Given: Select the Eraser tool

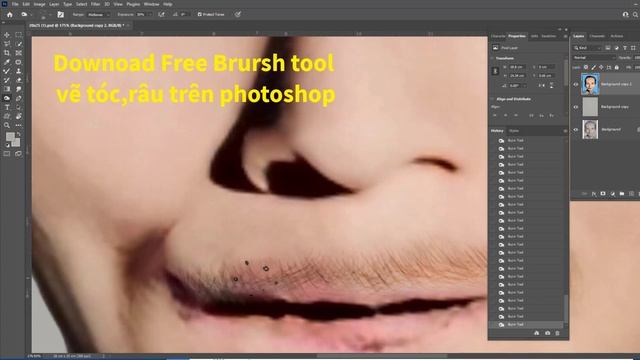Looking at the screenshot, I should point(18,80).
